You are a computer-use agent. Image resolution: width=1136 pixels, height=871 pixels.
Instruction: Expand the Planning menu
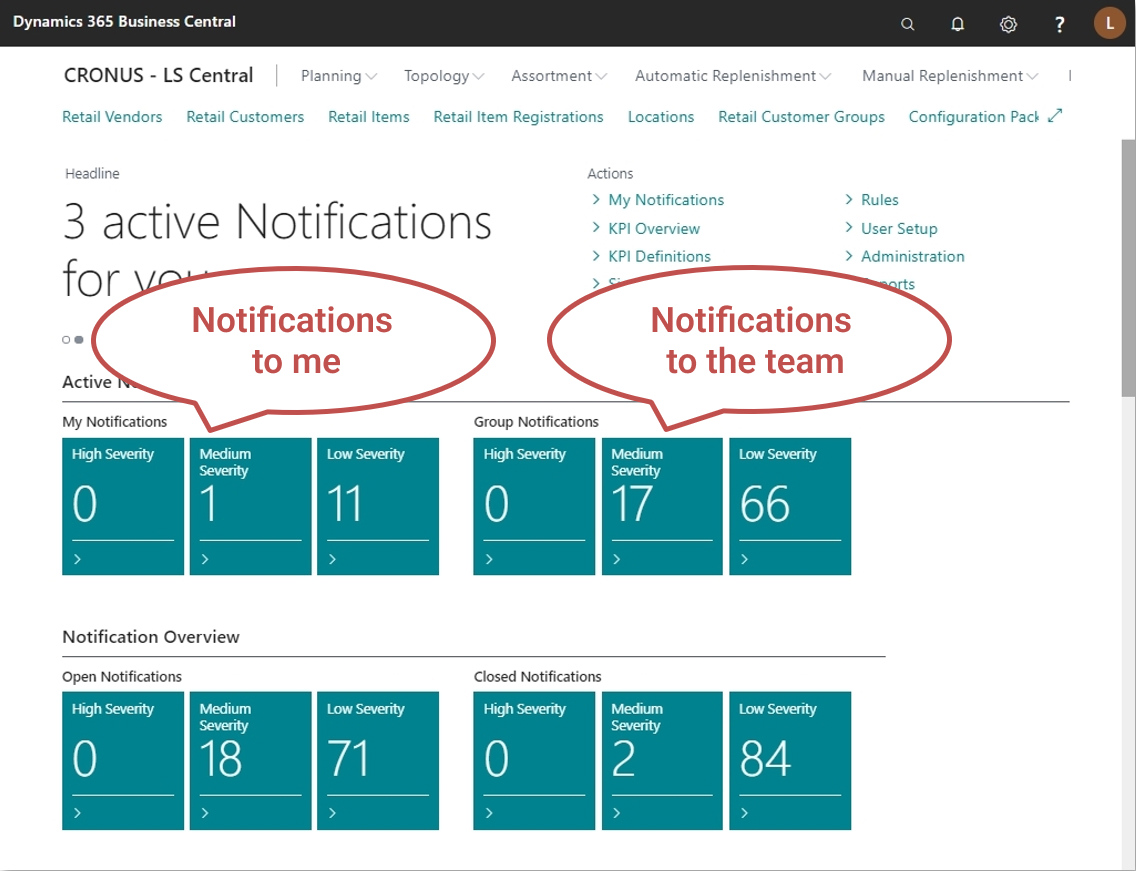(x=338, y=75)
